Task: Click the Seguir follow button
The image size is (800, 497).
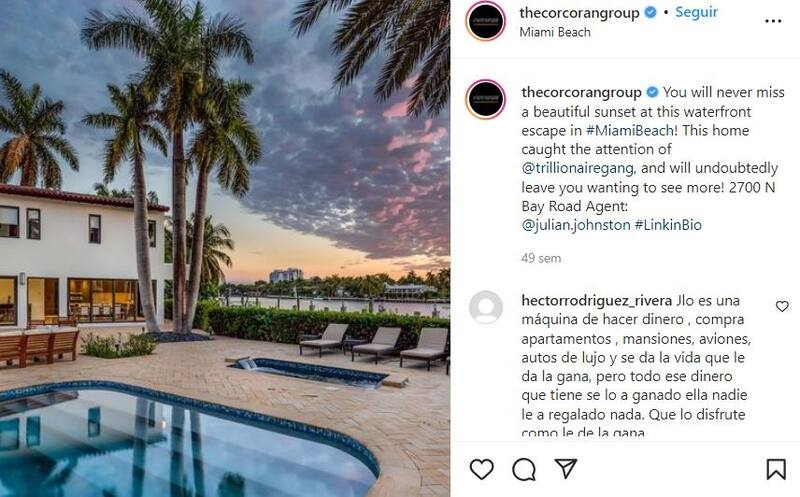Action: [696, 12]
